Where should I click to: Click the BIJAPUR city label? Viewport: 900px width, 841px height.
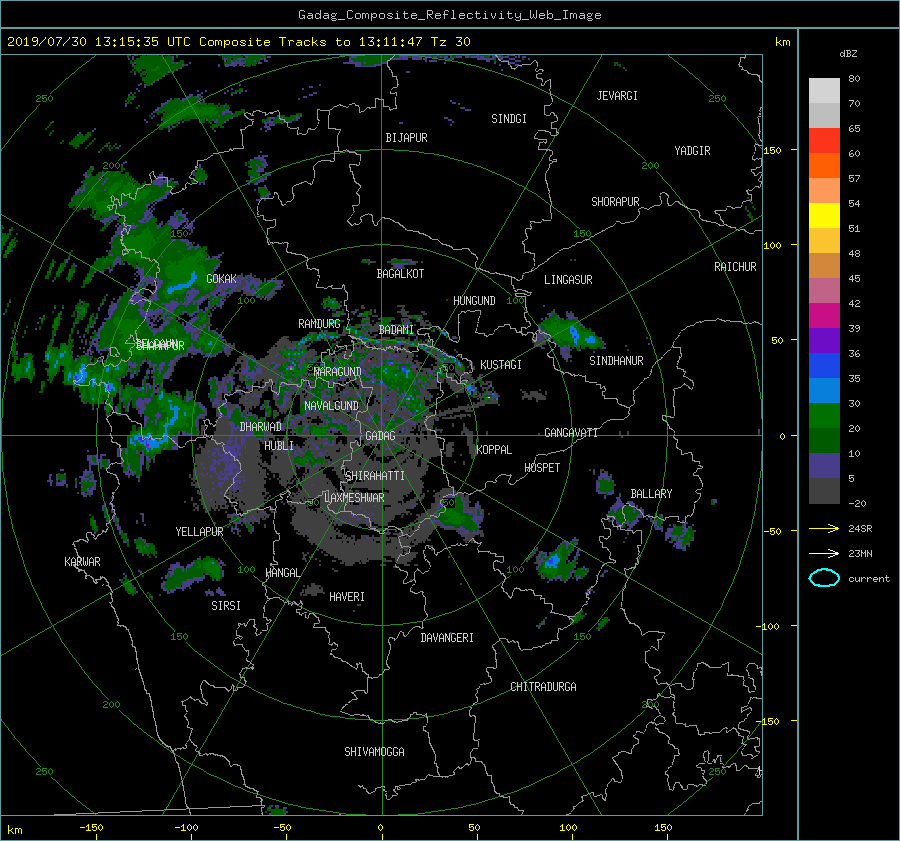pos(406,138)
